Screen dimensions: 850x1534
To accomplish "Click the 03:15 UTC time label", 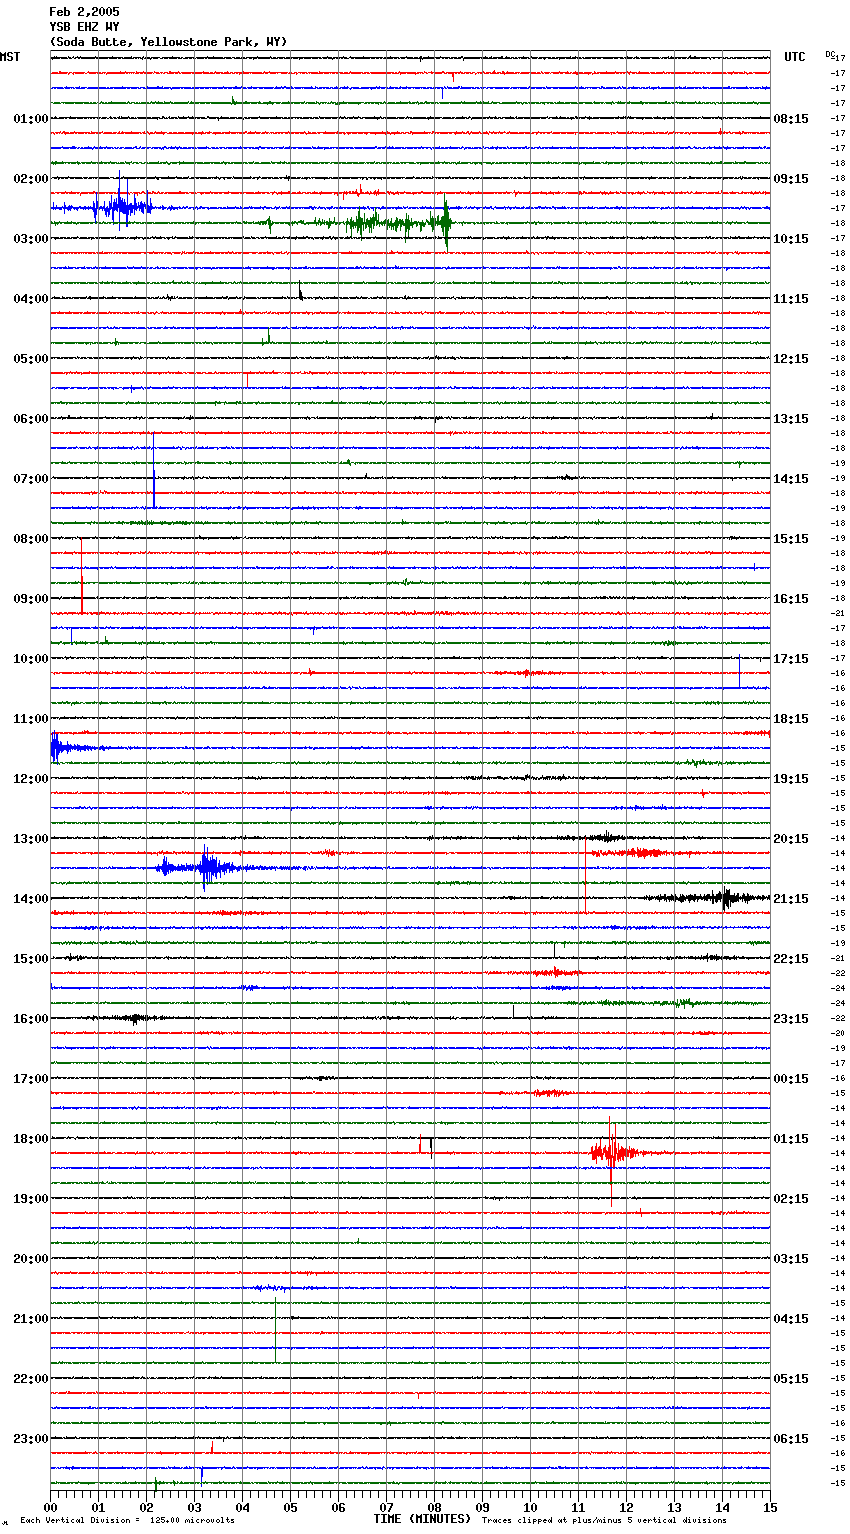I will tap(791, 1259).
